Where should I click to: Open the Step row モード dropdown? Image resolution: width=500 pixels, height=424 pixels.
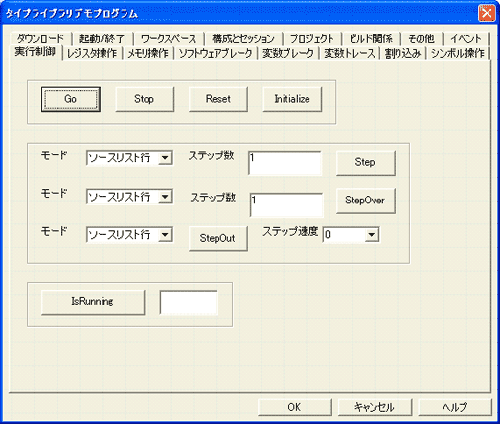click(129, 158)
